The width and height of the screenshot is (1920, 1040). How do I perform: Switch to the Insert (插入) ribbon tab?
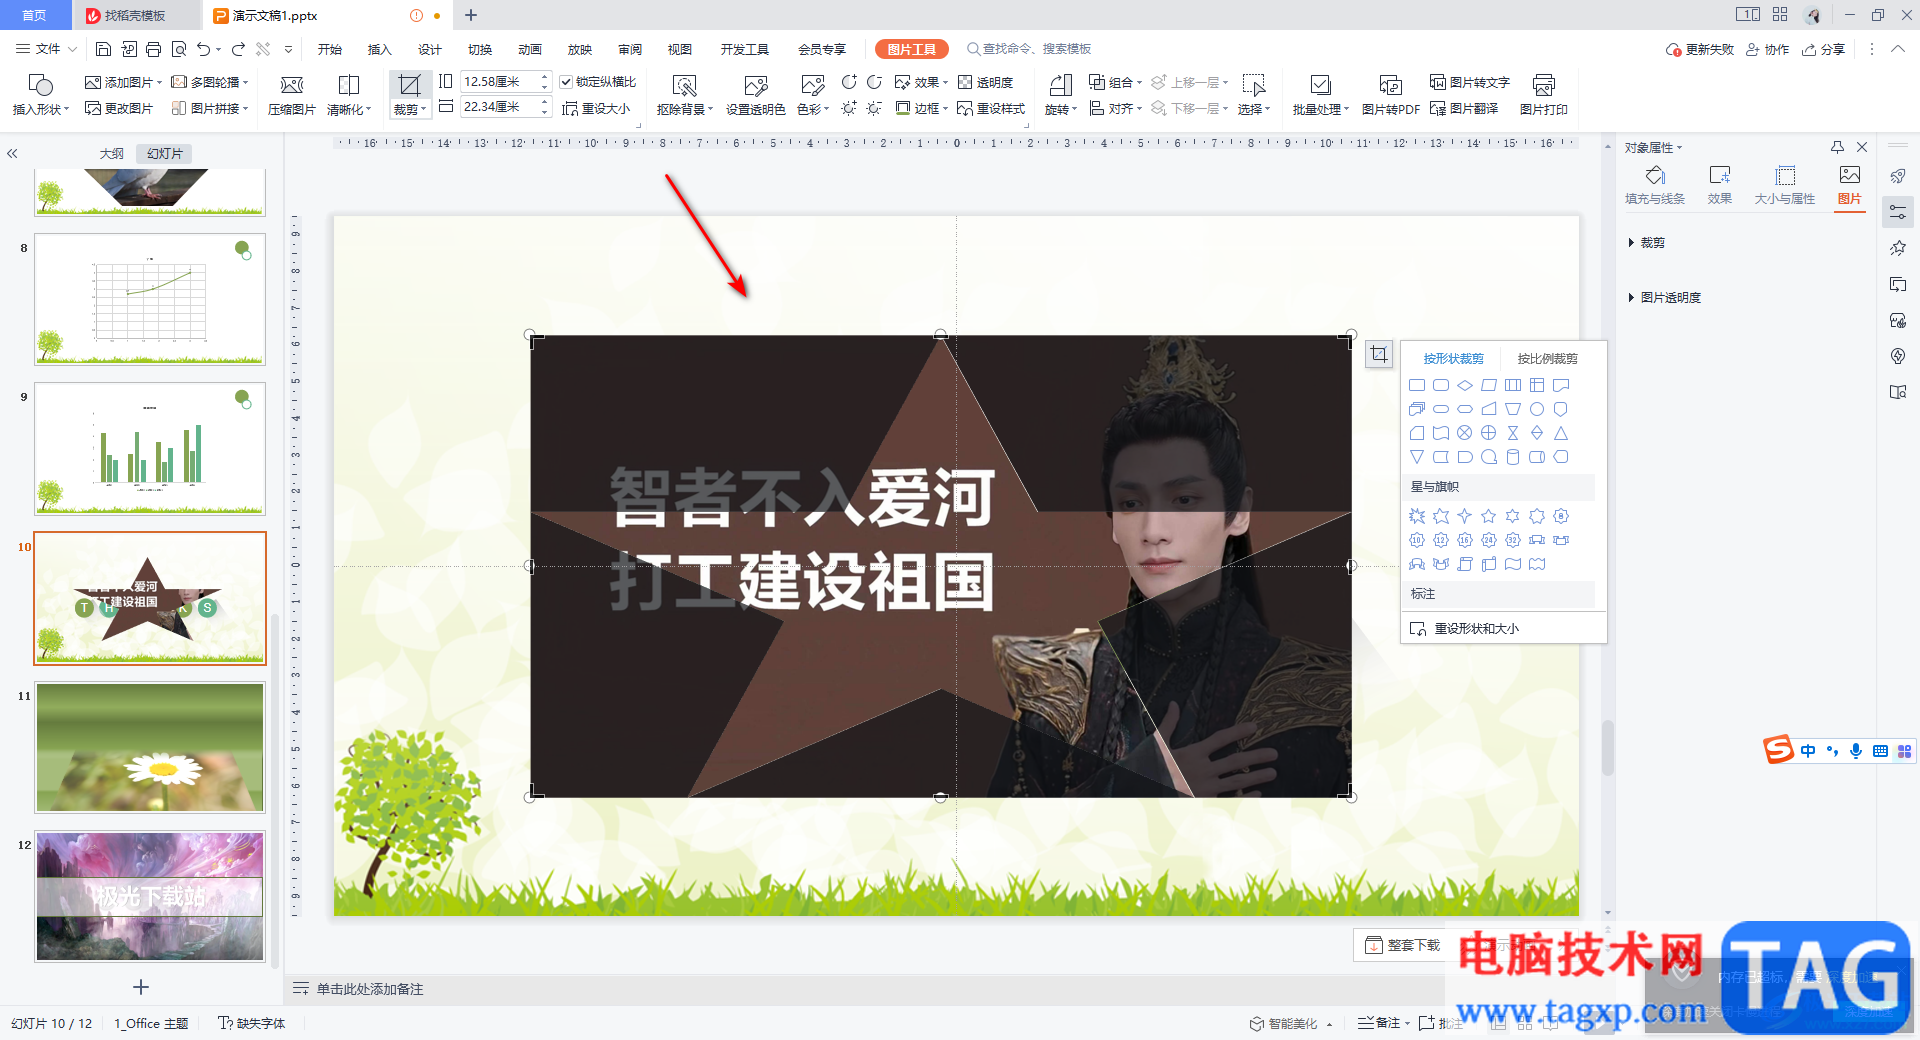[379, 49]
